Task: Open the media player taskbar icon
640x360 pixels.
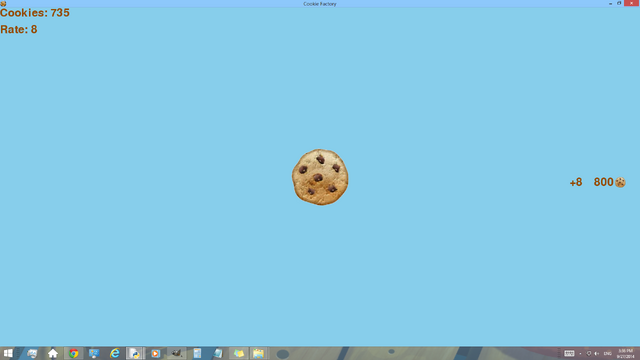Action: pos(156,353)
